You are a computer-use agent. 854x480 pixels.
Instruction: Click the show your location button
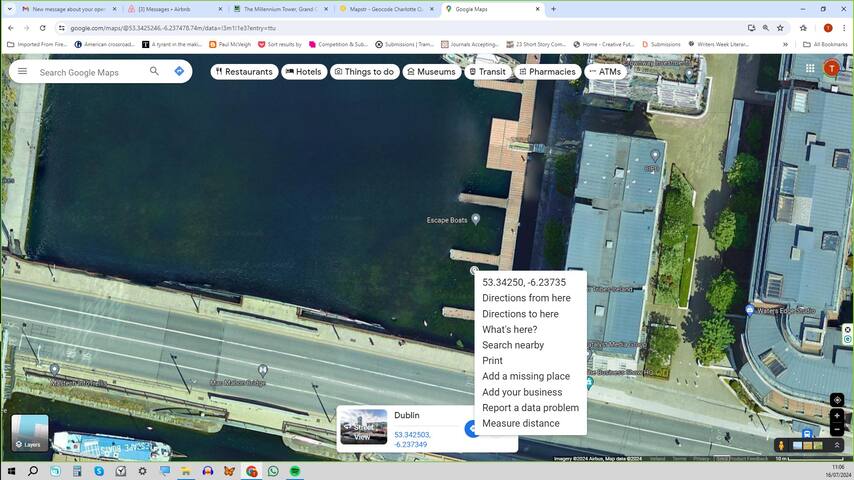click(837, 400)
